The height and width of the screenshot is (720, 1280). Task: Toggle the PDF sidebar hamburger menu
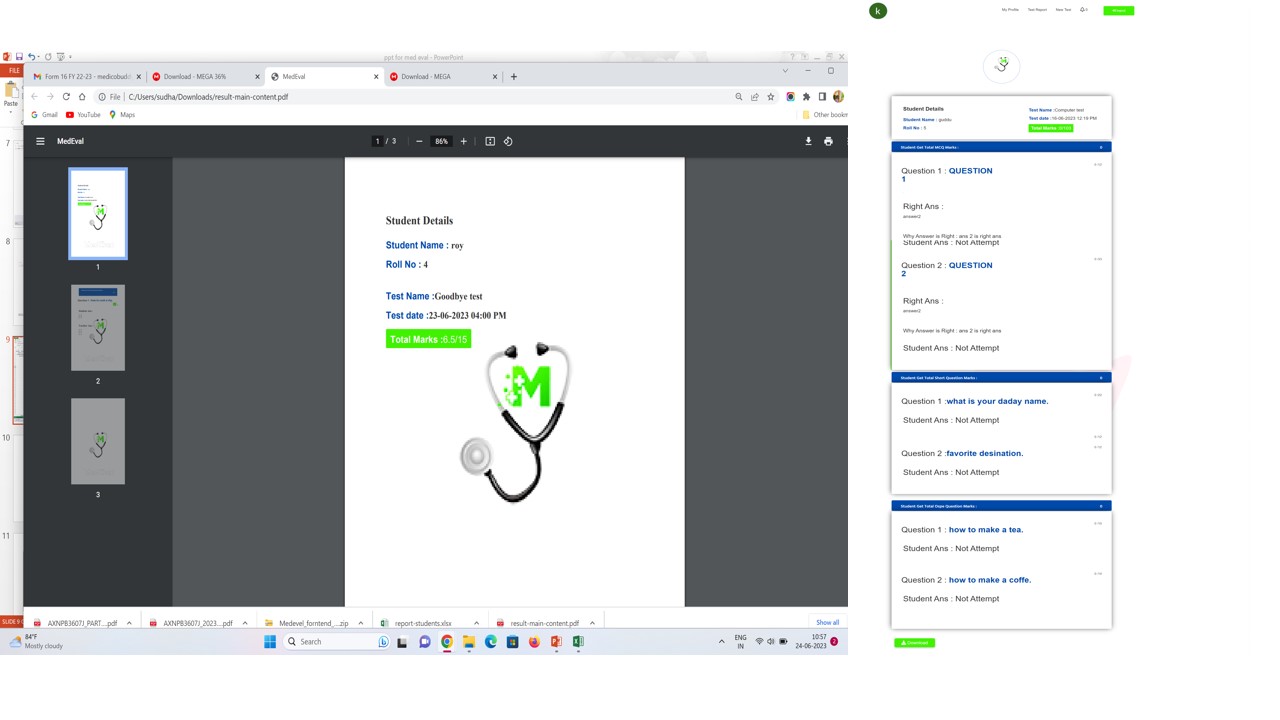(x=40, y=141)
